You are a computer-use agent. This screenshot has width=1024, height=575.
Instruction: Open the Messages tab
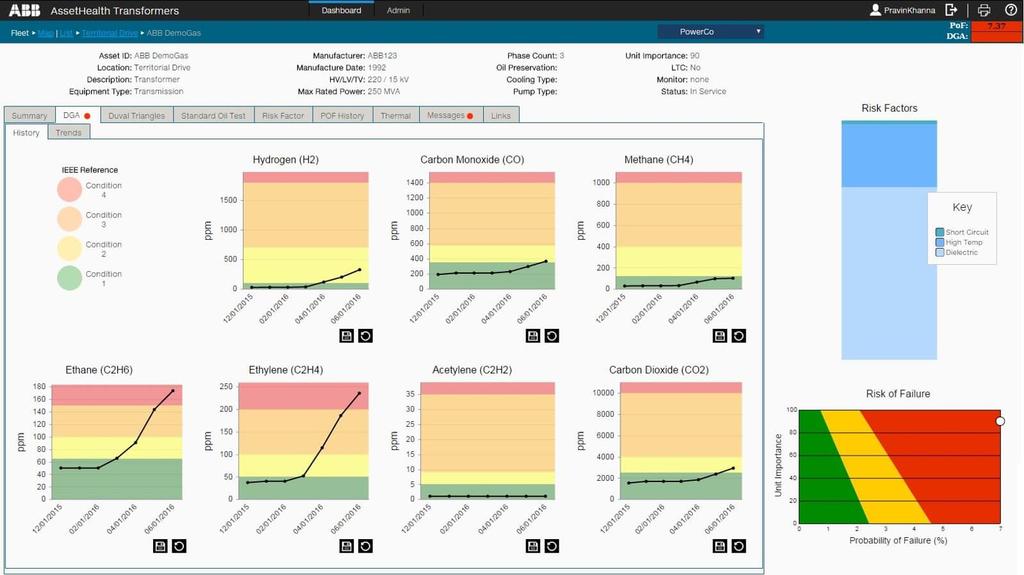450,116
